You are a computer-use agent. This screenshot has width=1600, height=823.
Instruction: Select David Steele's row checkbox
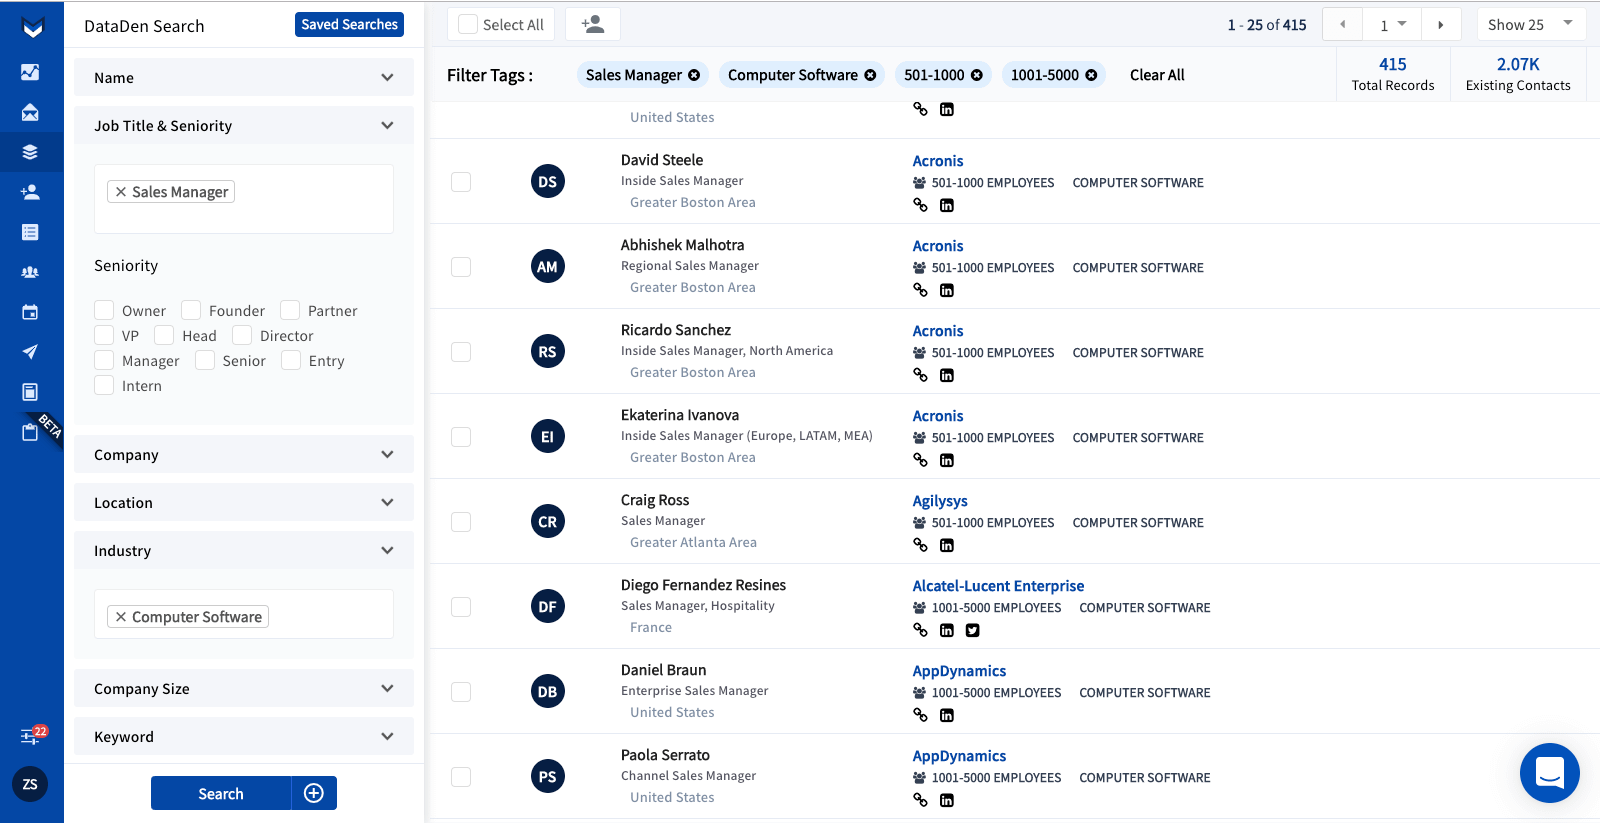tap(461, 182)
